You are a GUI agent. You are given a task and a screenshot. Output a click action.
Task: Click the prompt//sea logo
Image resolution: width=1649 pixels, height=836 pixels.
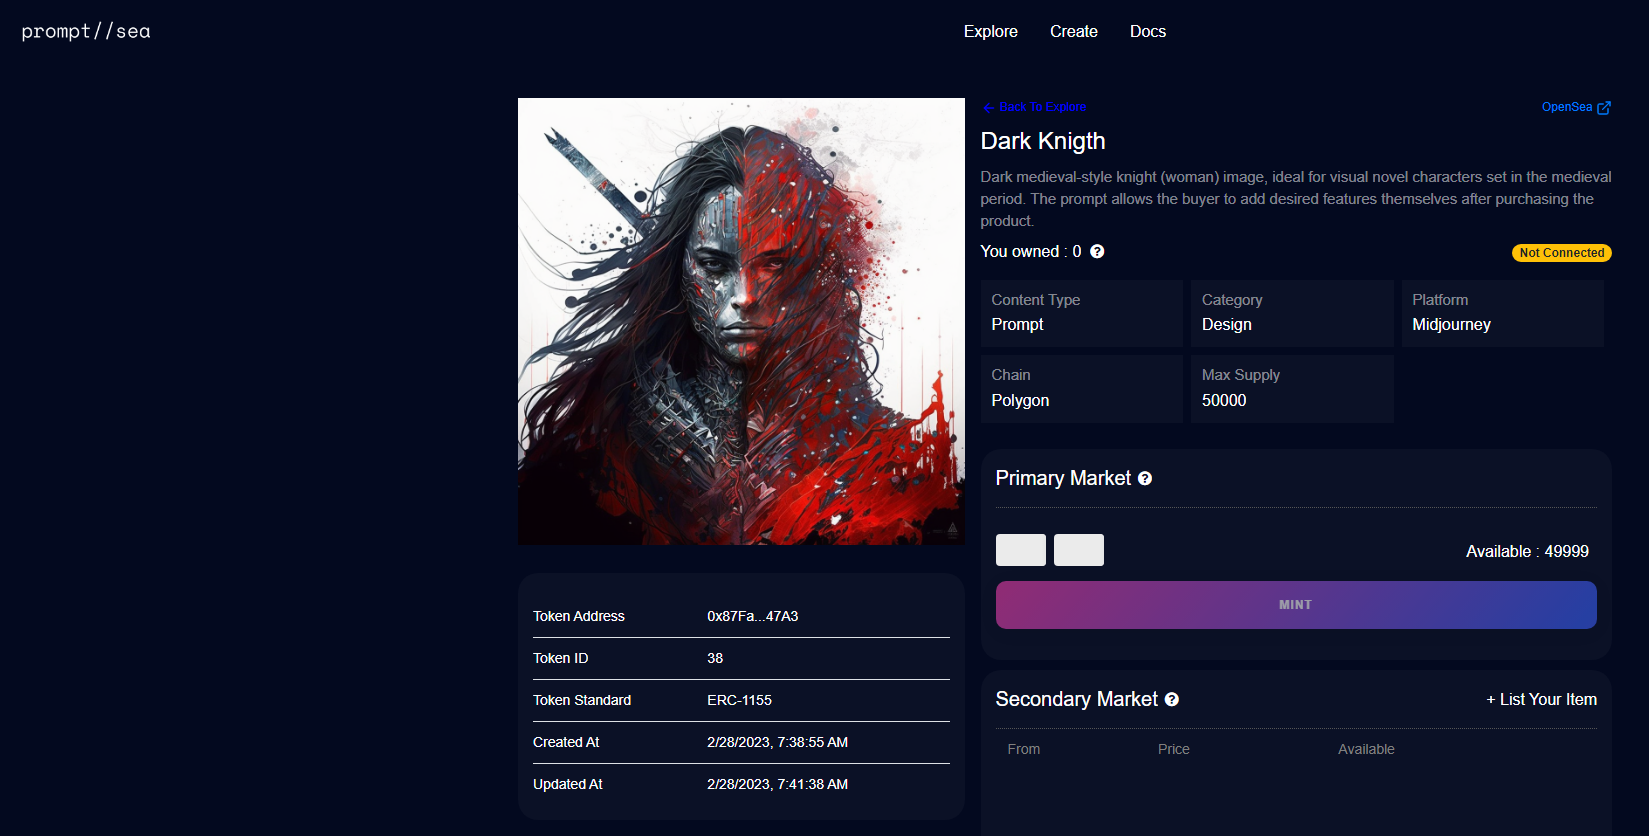click(x=86, y=32)
